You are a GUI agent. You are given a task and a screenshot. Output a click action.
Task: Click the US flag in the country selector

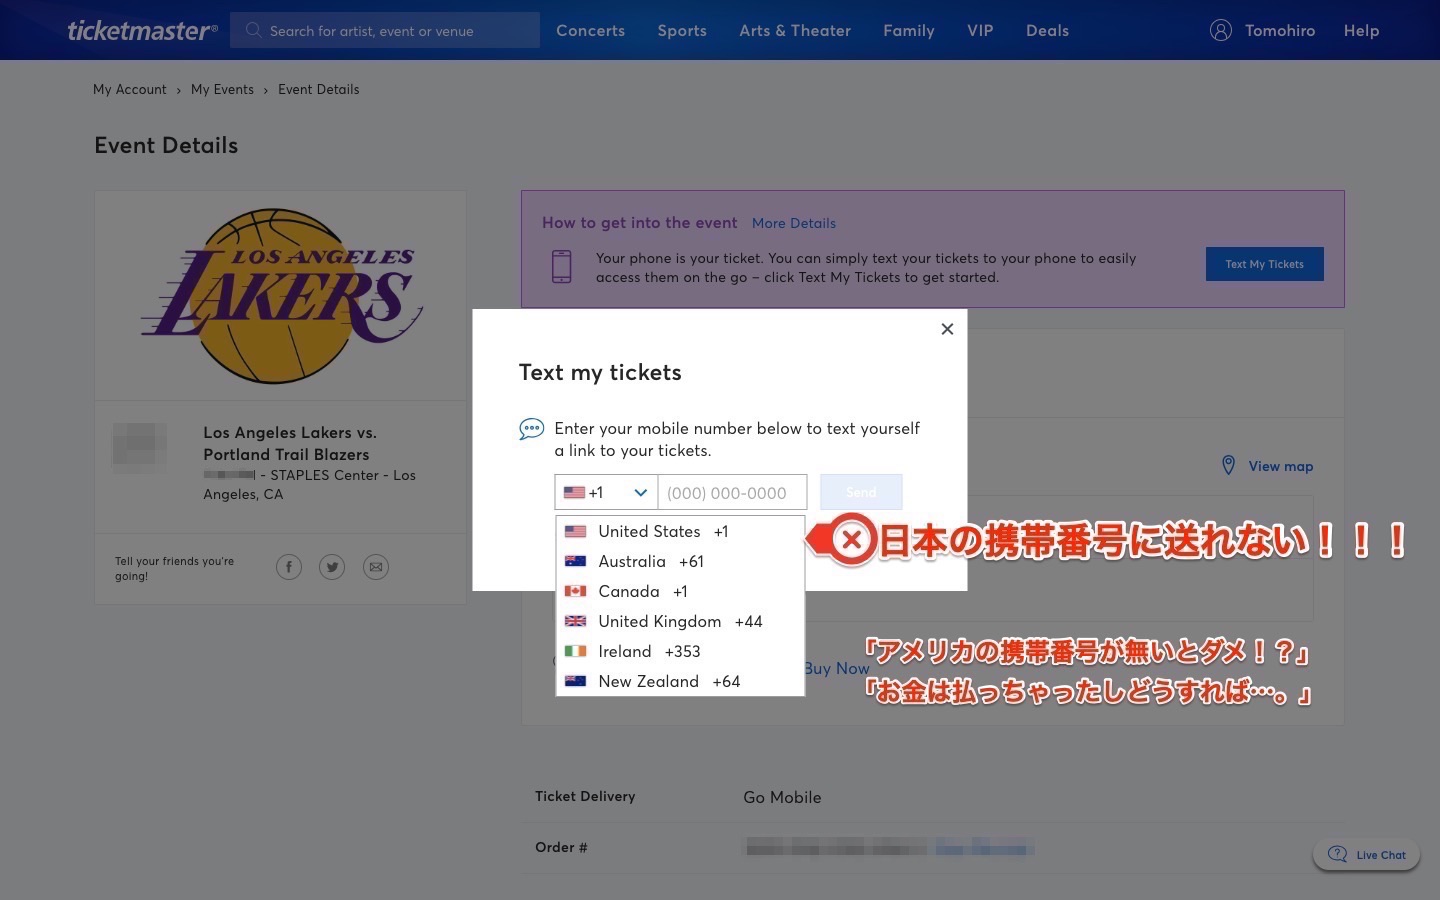(x=574, y=492)
